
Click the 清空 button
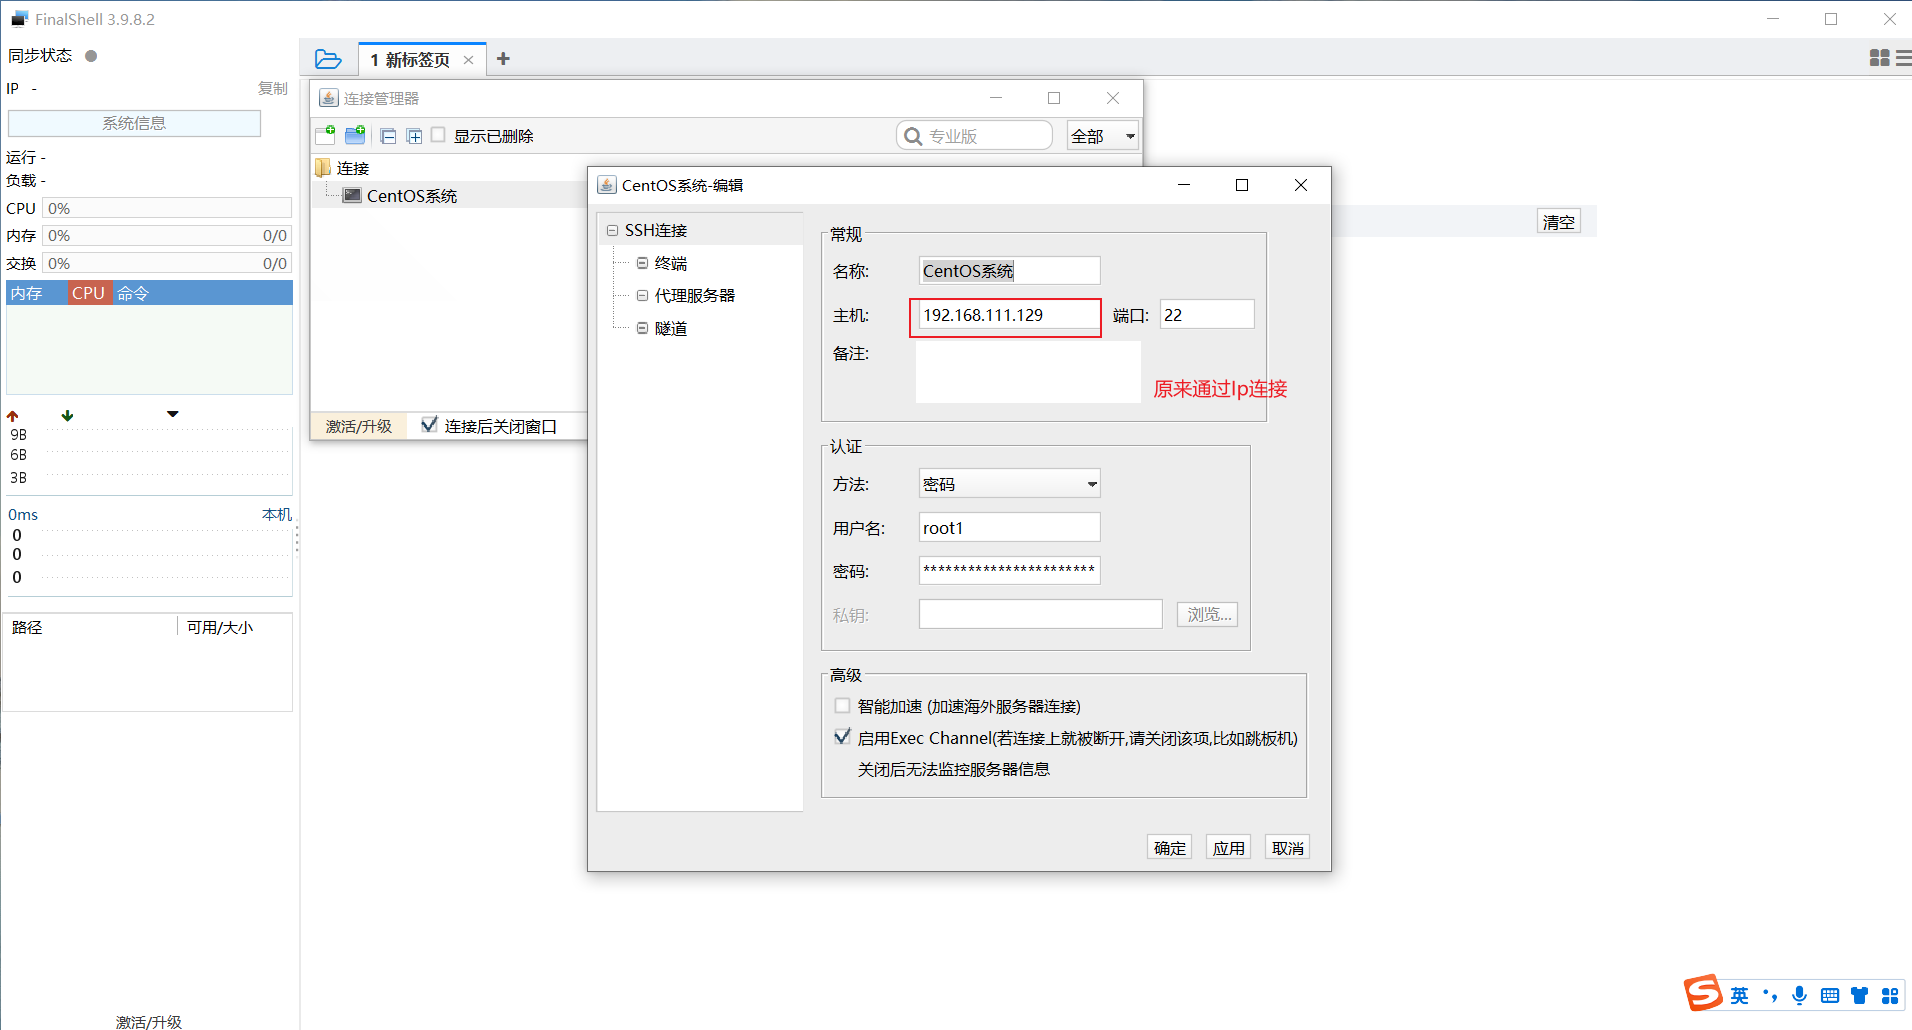pyautogui.click(x=1558, y=222)
